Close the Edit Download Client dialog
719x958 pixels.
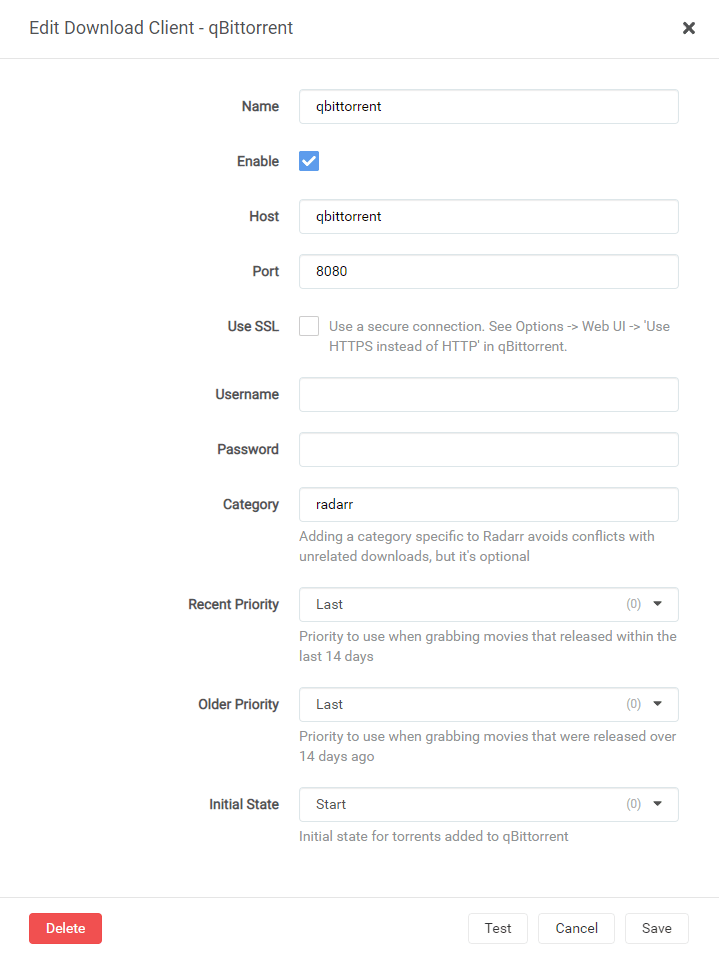coord(689,28)
